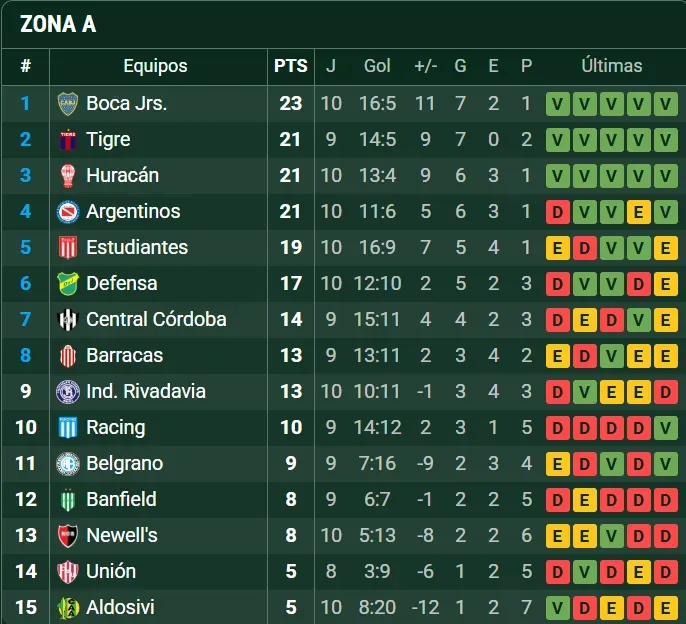The width and height of the screenshot is (686, 624).
Task: Select the Huracán team crest
Action: 68,175
